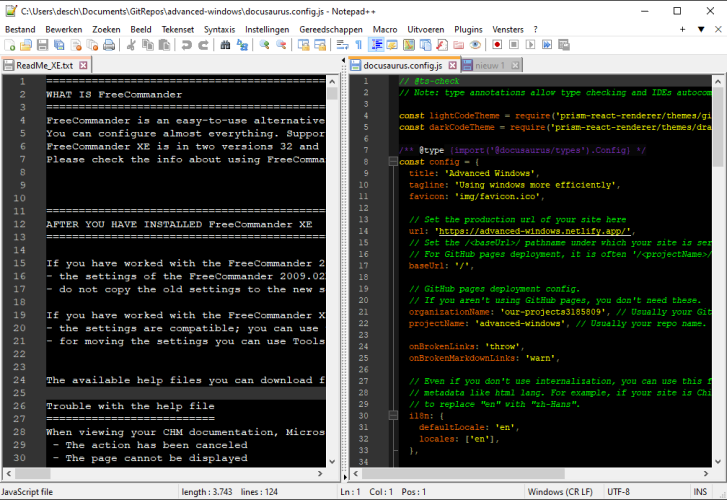The width and height of the screenshot is (727, 500).
Task: Collapse the 'const config' fold at line 8
Action: tap(393, 161)
